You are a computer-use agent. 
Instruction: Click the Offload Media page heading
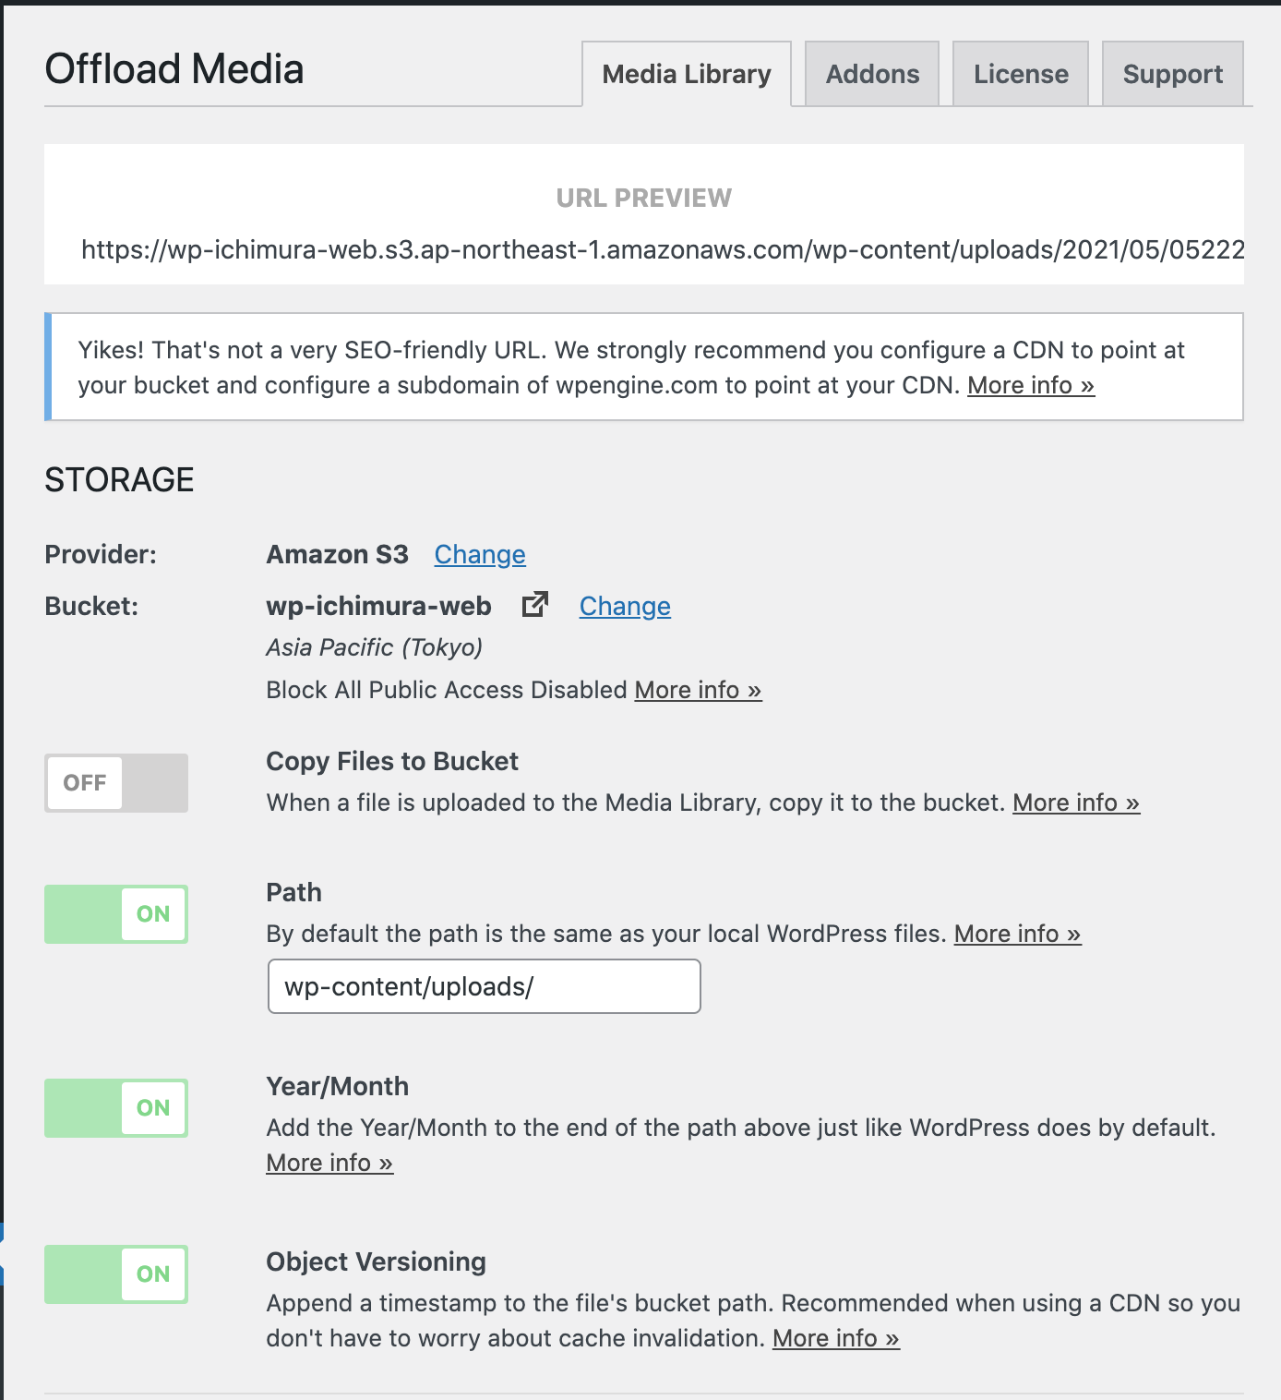point(174,69)
